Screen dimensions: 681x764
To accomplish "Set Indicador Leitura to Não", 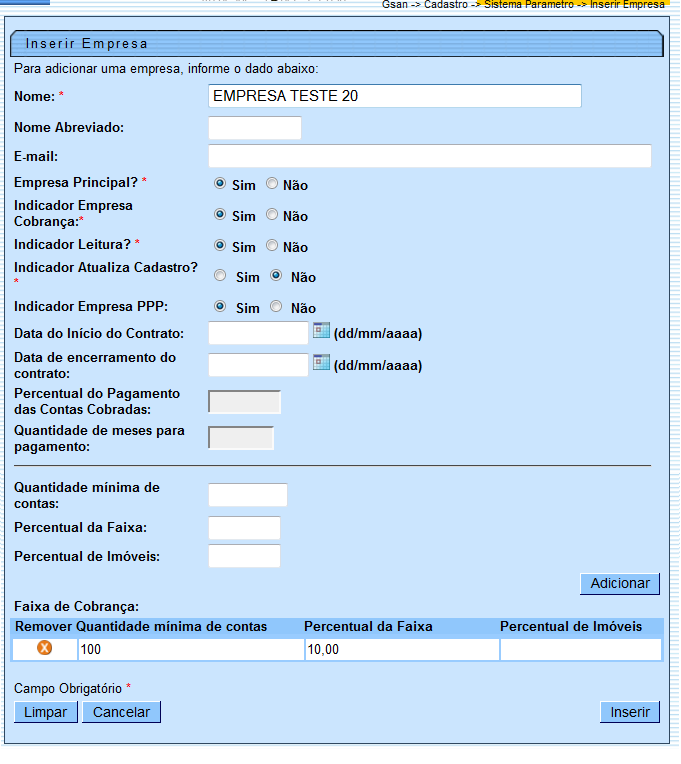I will point(272,246).
